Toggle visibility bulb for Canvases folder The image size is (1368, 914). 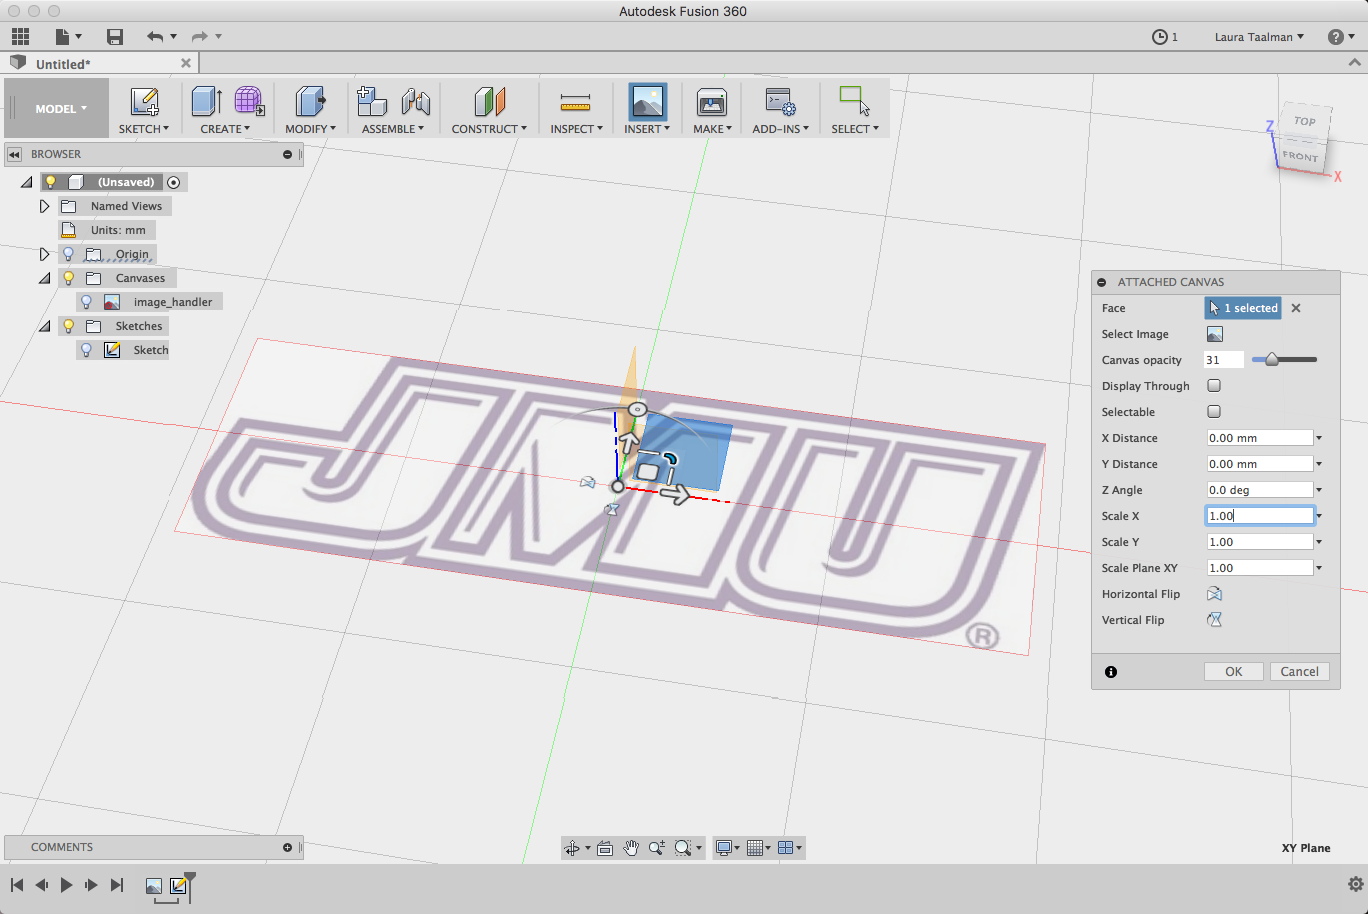point(68,278)
